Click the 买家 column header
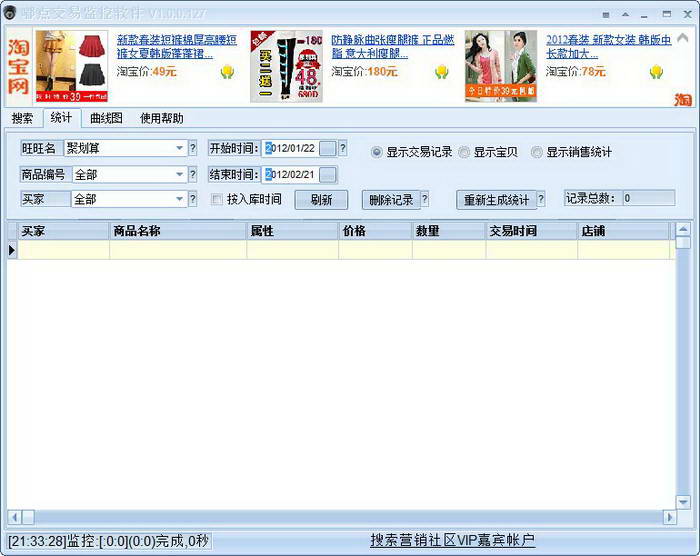The width and height of the screenshot is (700, 556). click(x=63, y=231)
